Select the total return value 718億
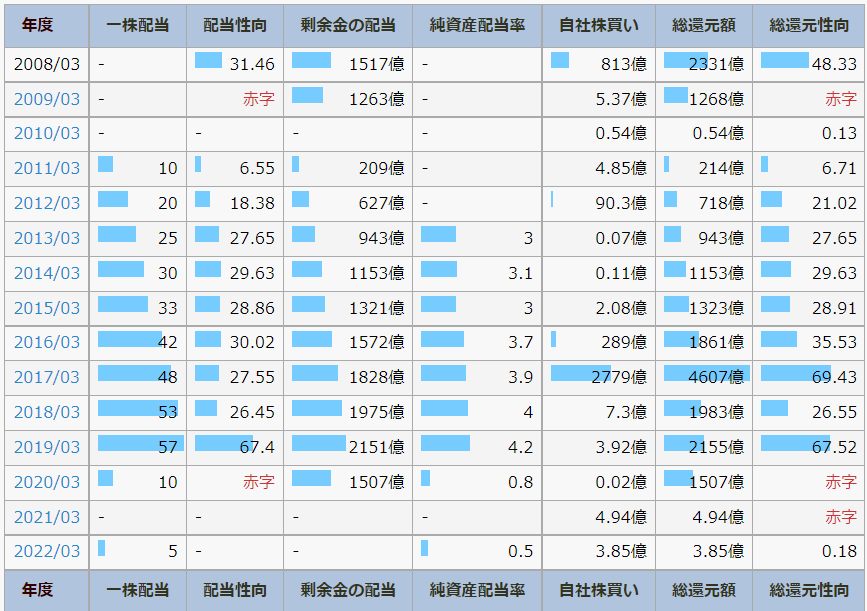Screen dimensions: 867x611 721,203
